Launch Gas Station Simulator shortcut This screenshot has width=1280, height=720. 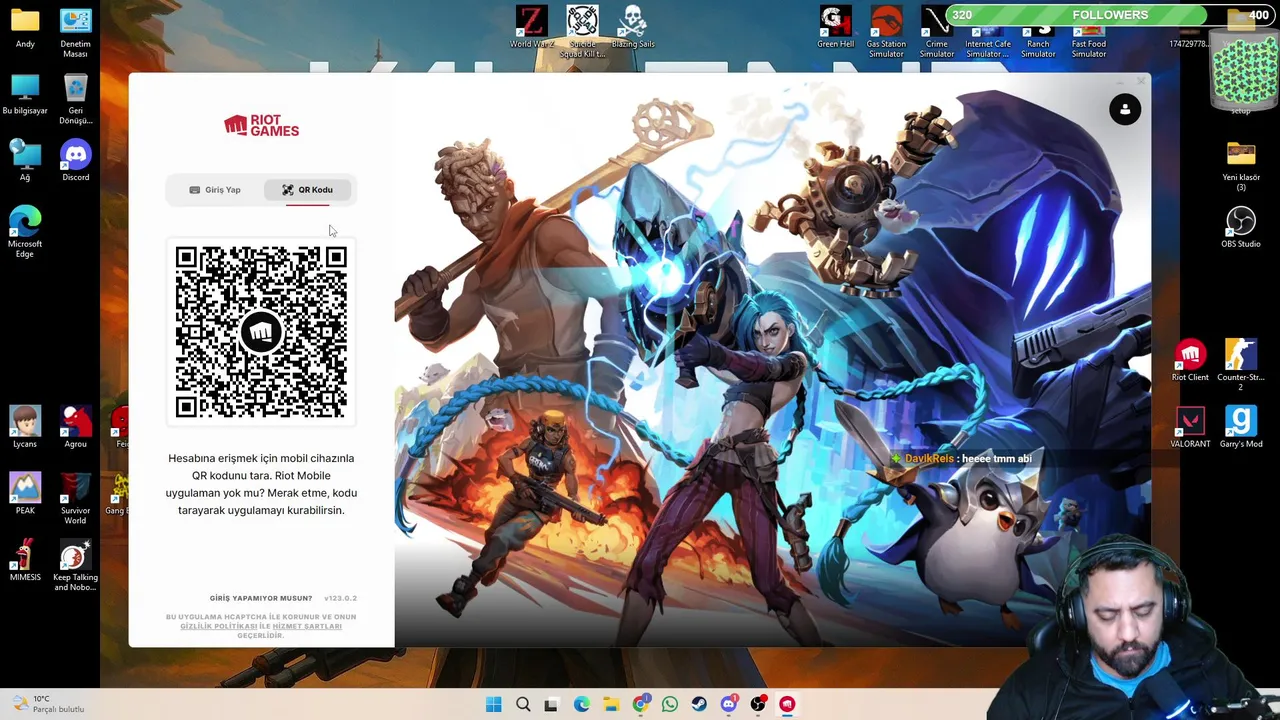(886, 32)
